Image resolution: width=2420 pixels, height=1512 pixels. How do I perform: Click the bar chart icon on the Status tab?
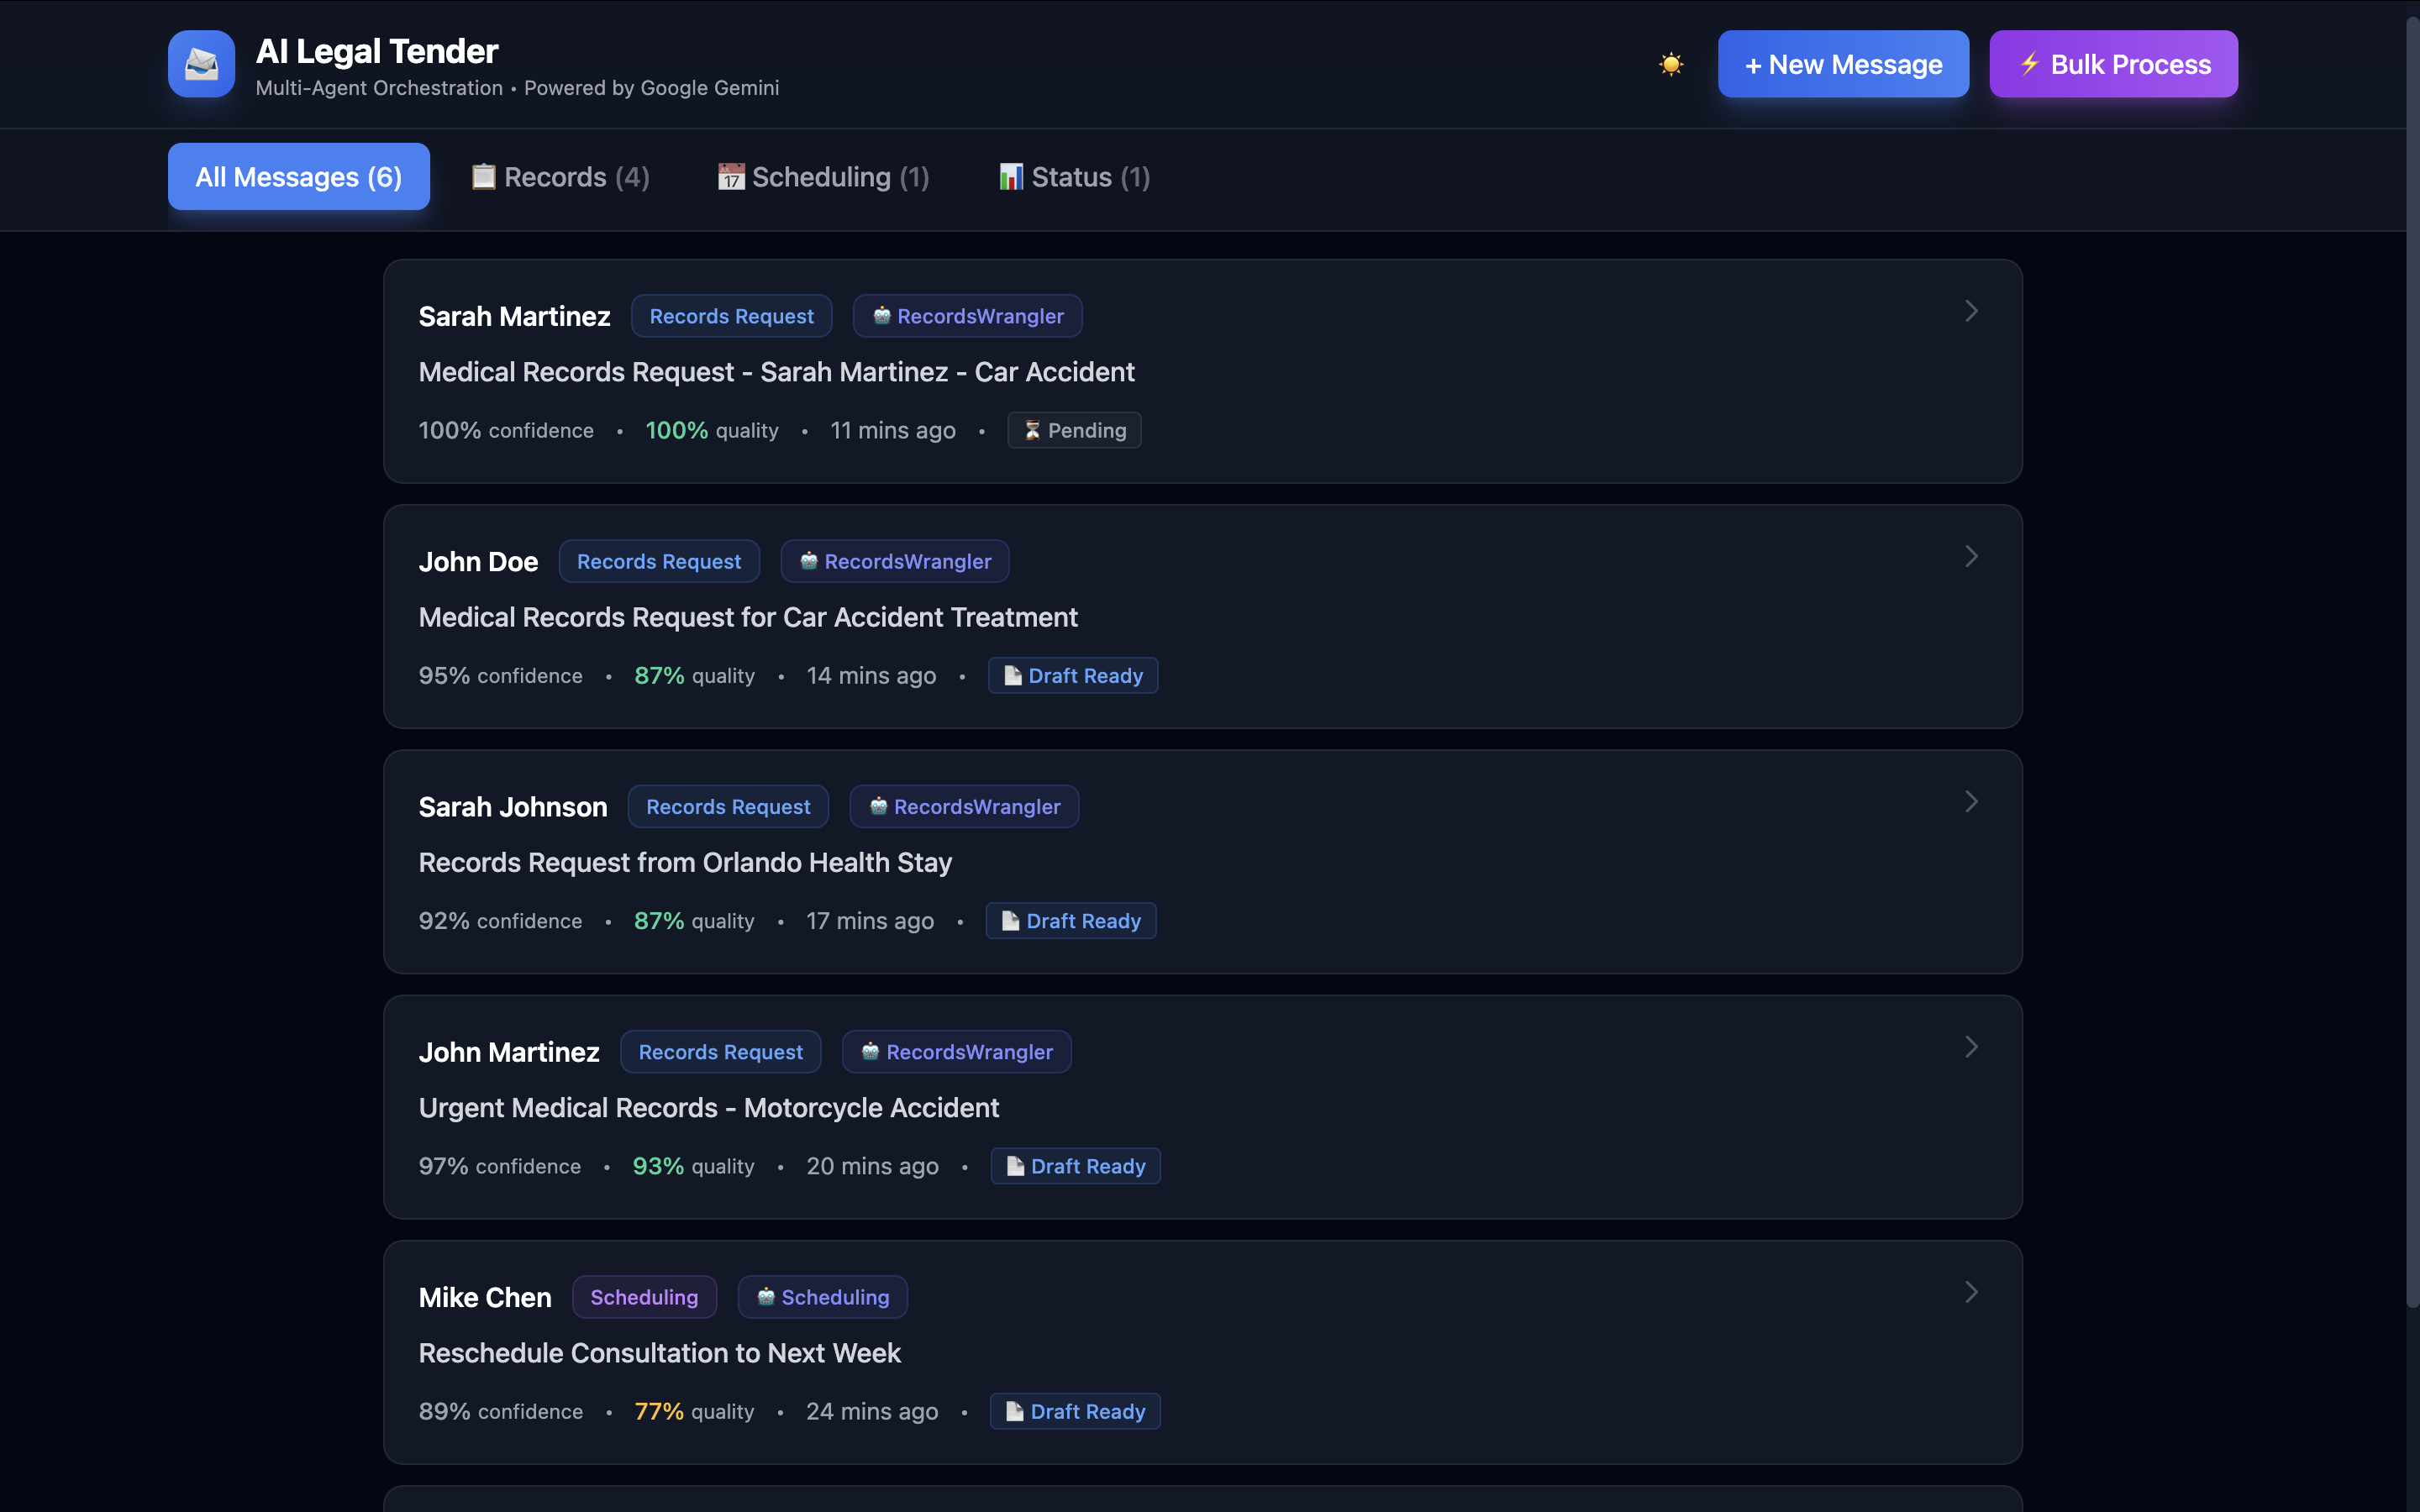tap(1011, 177)
